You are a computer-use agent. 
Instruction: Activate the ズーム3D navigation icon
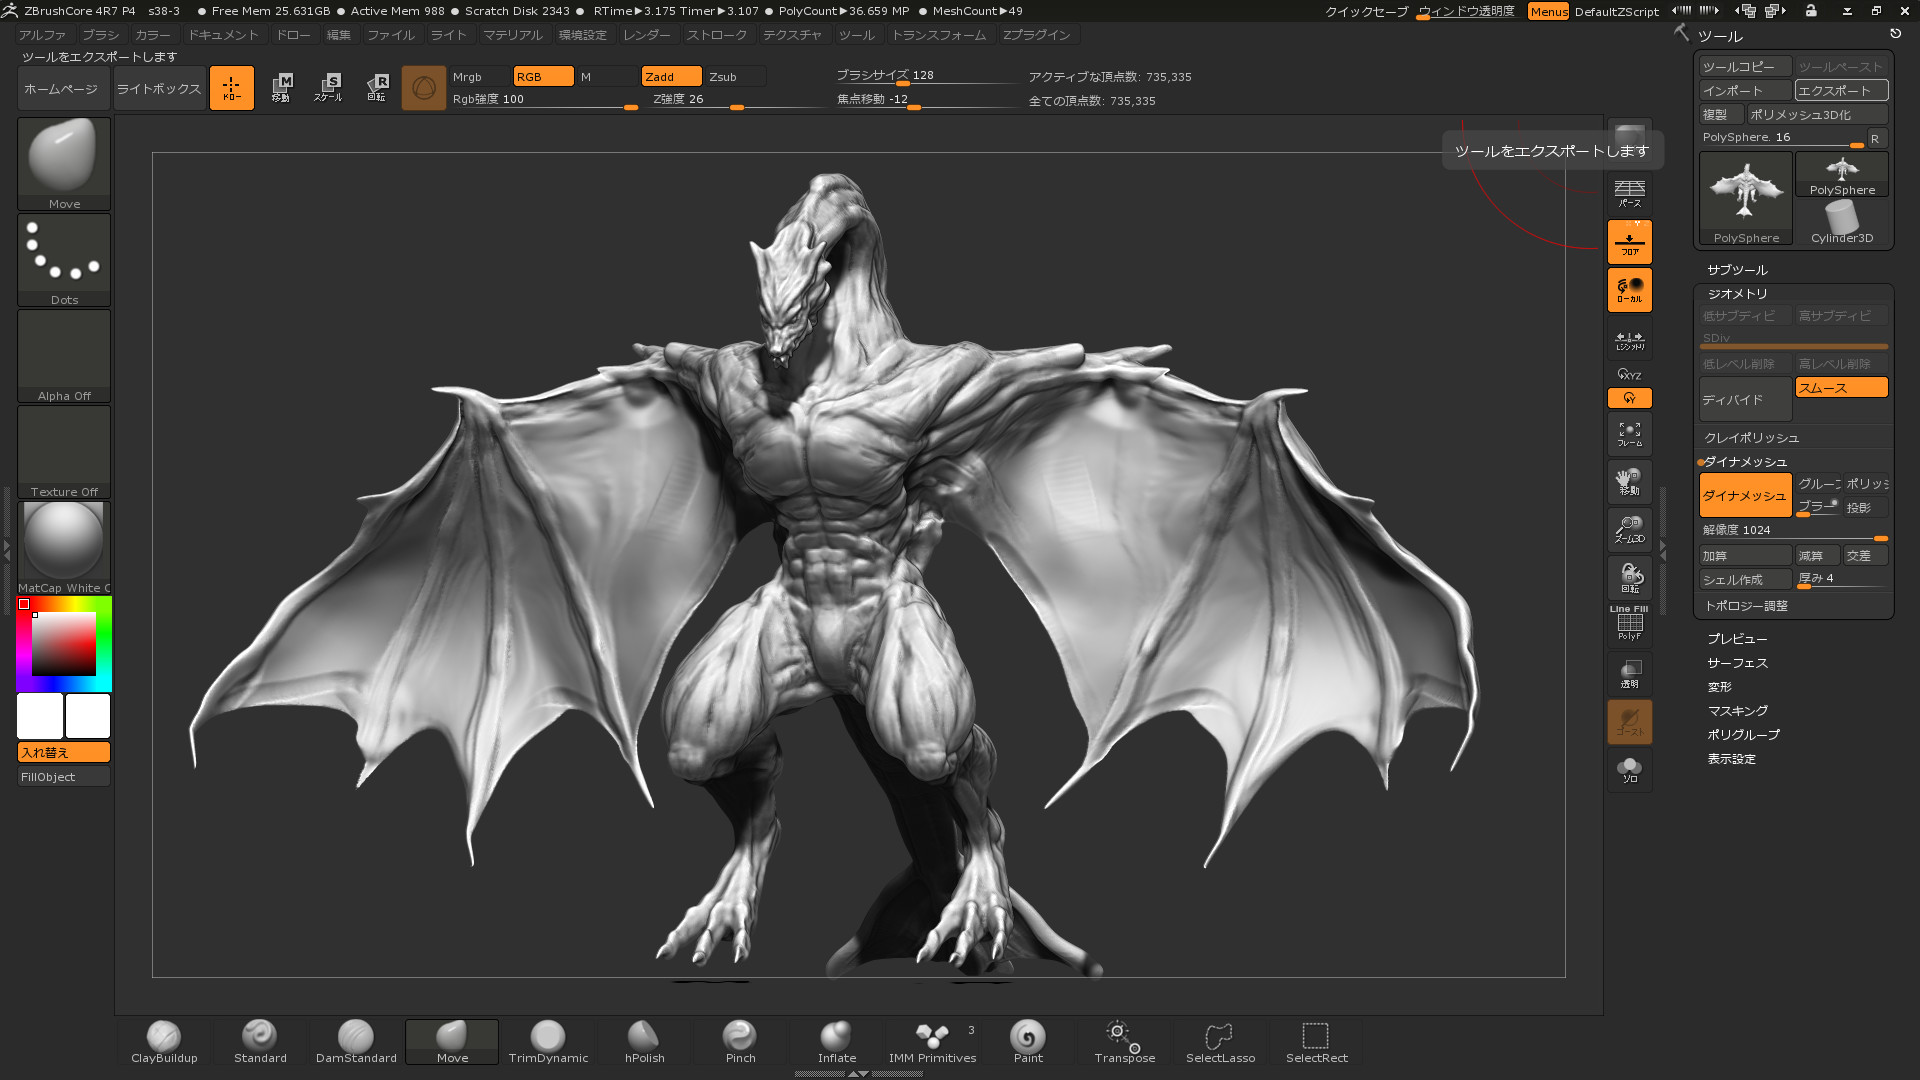pyautogui.click(x=1629, y=530)
